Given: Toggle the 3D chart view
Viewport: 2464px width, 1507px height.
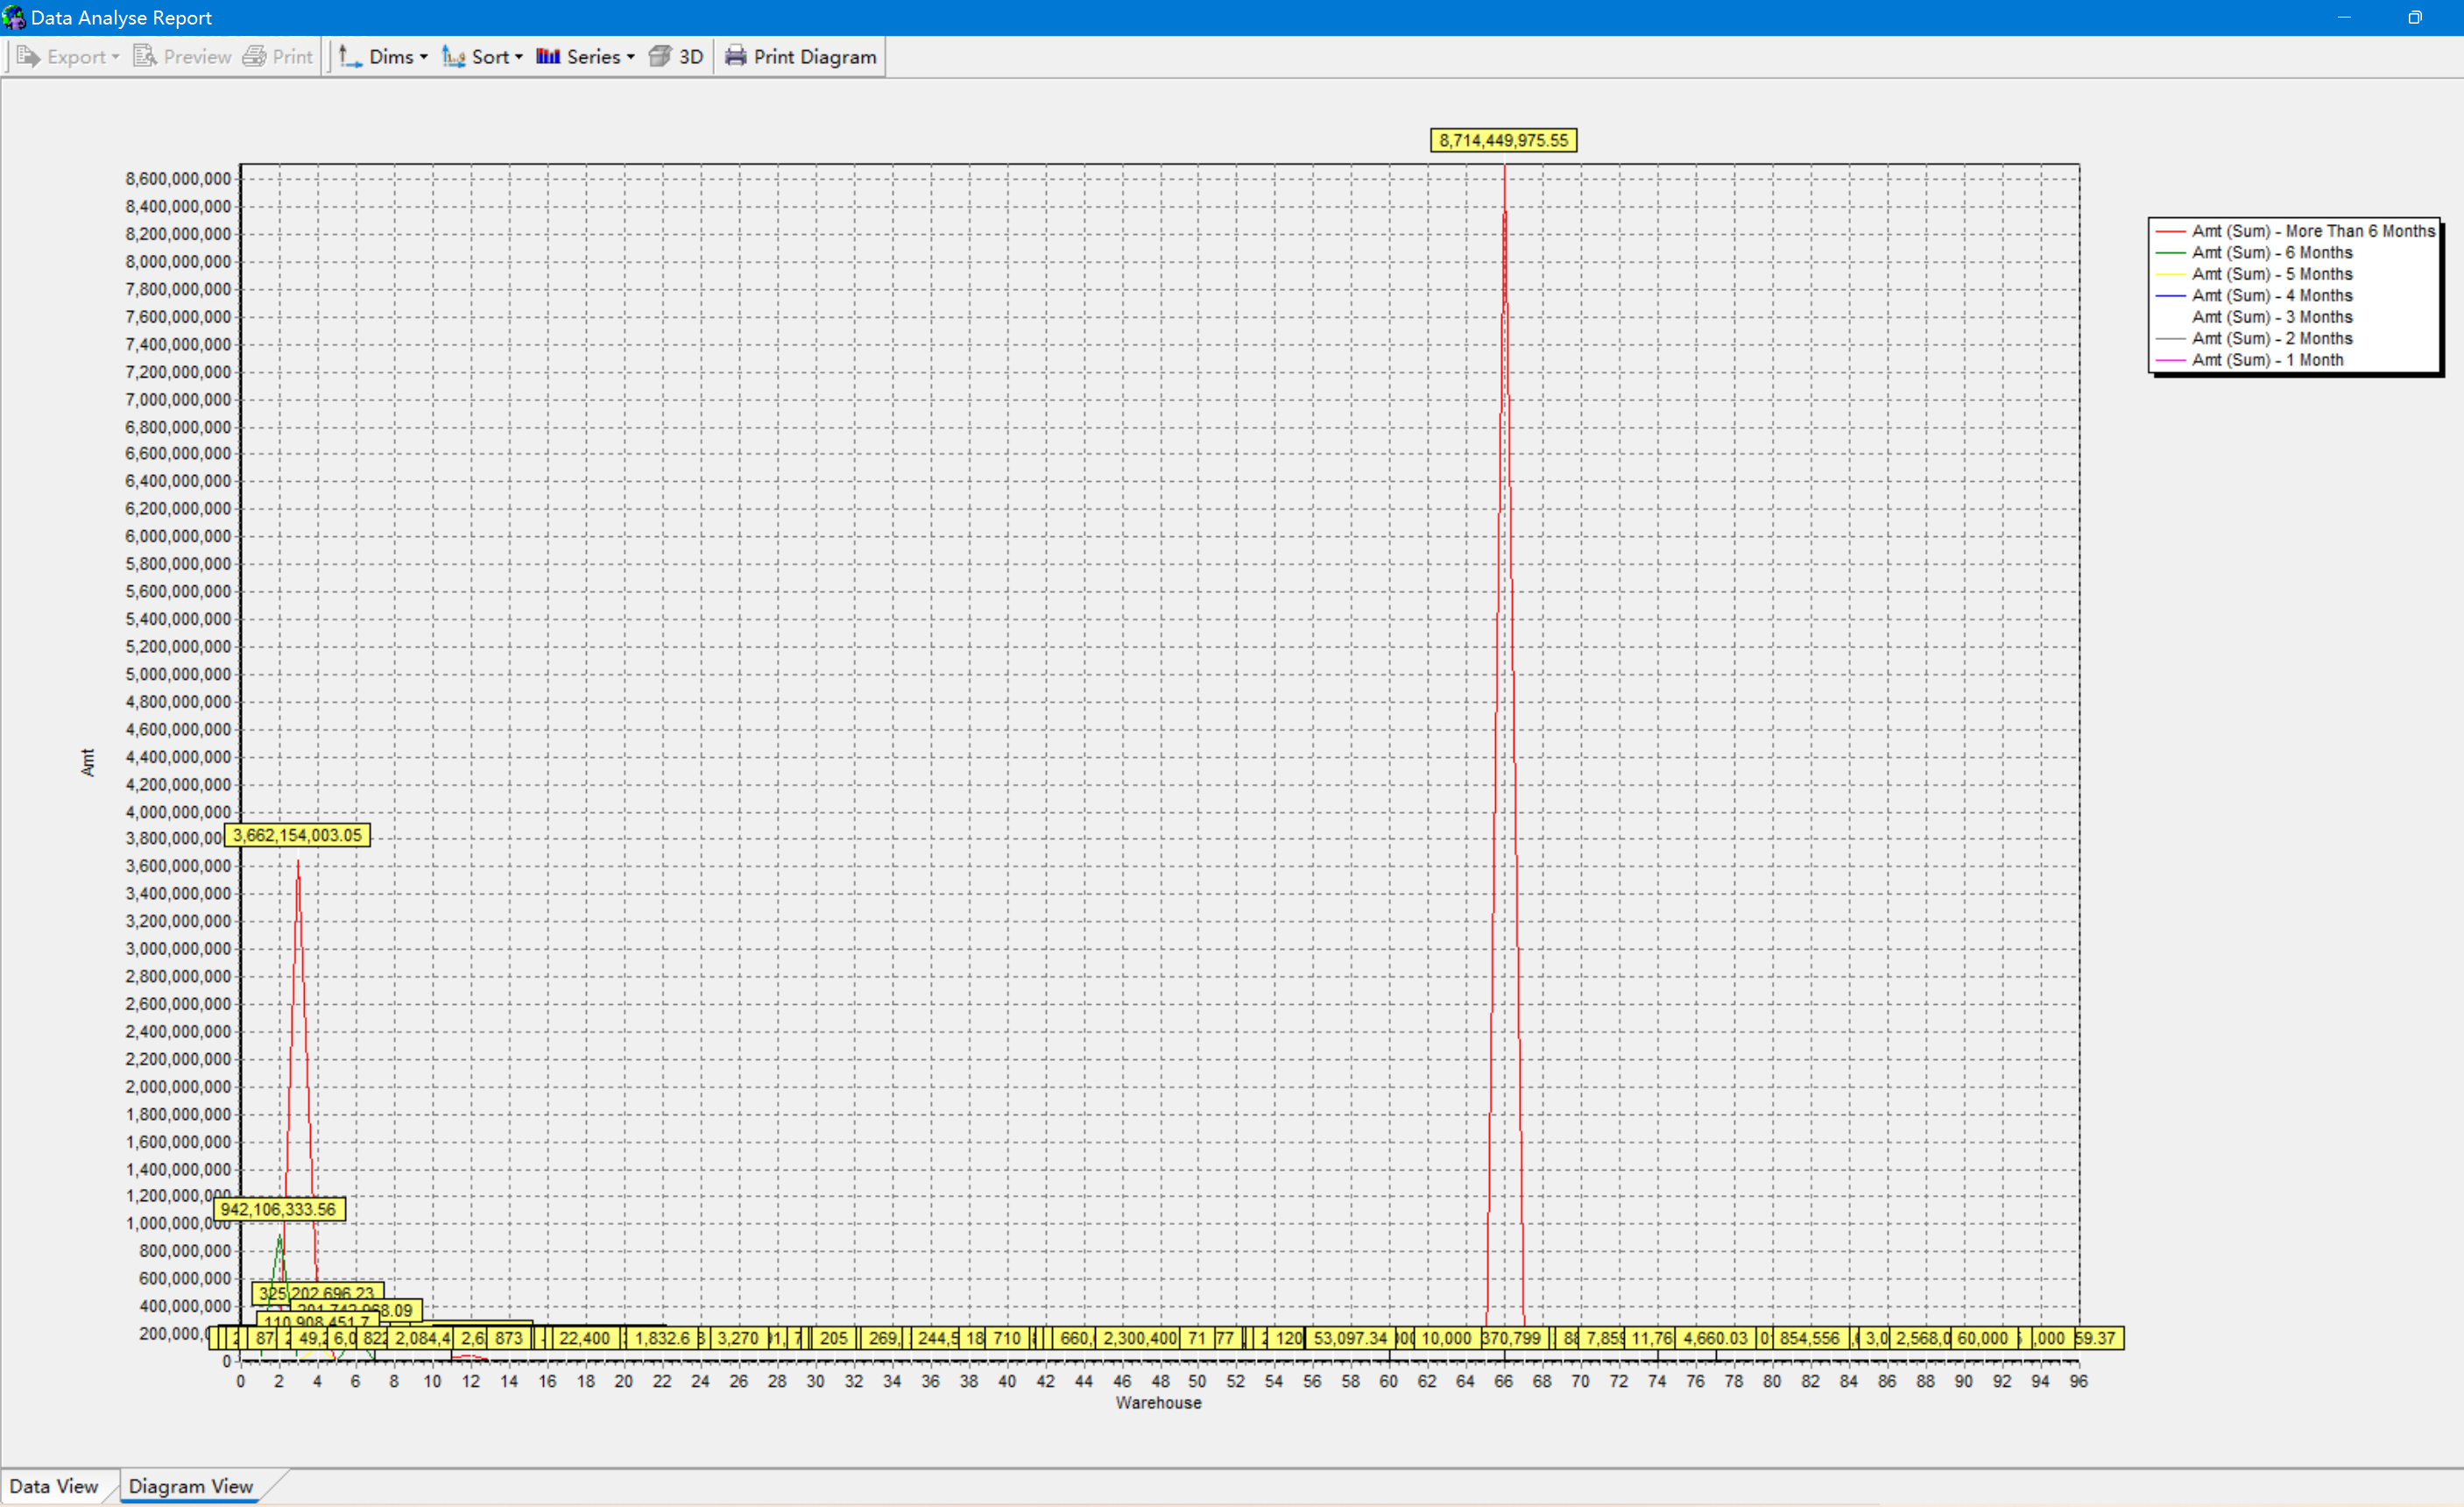Looking at the screenshot, I should tap(676, 57).
